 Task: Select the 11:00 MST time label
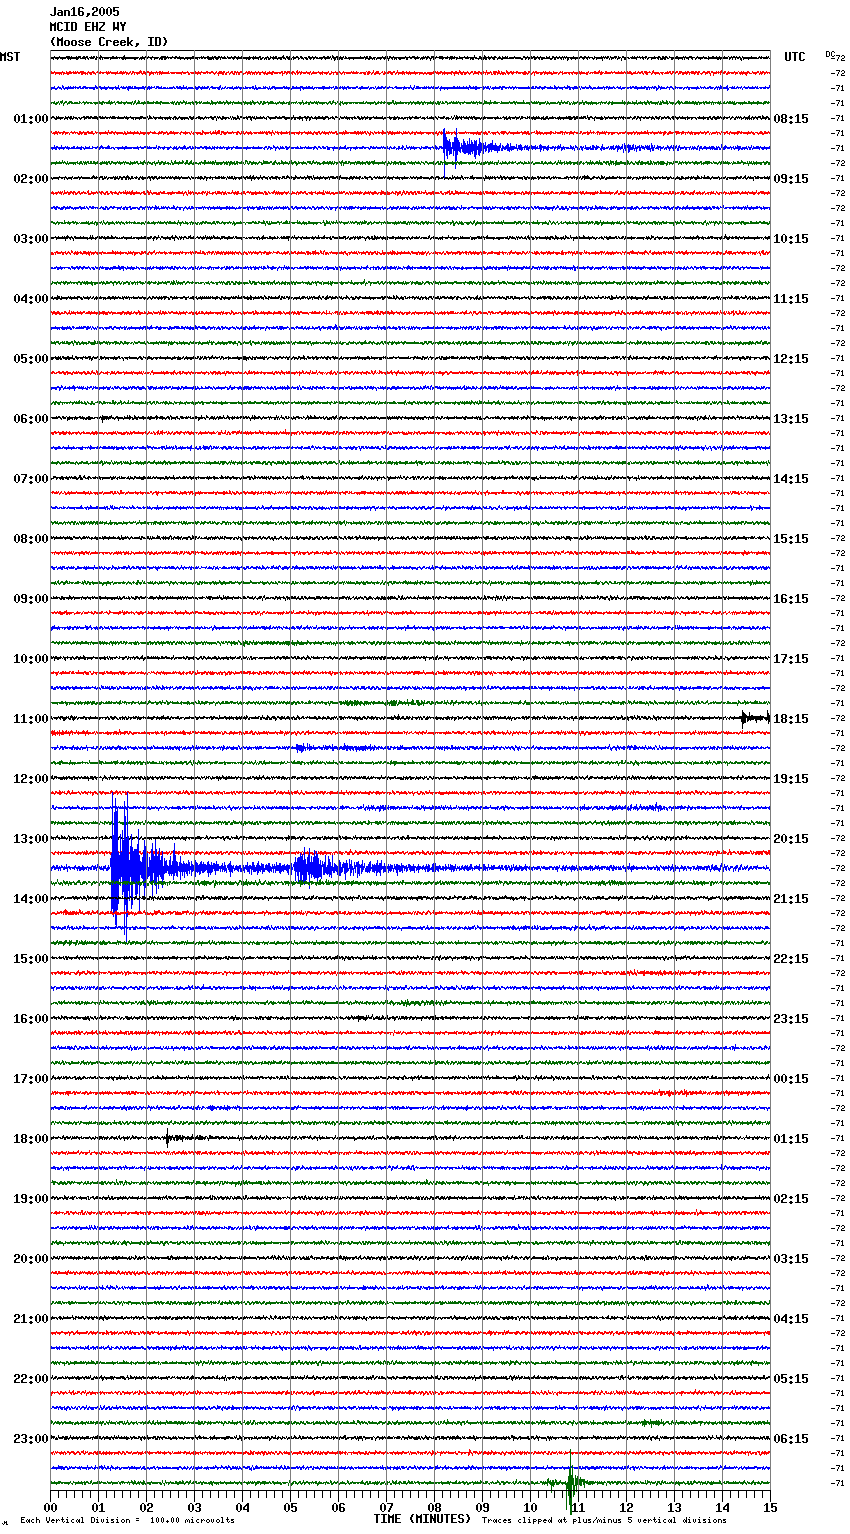(x=31, y=719)
